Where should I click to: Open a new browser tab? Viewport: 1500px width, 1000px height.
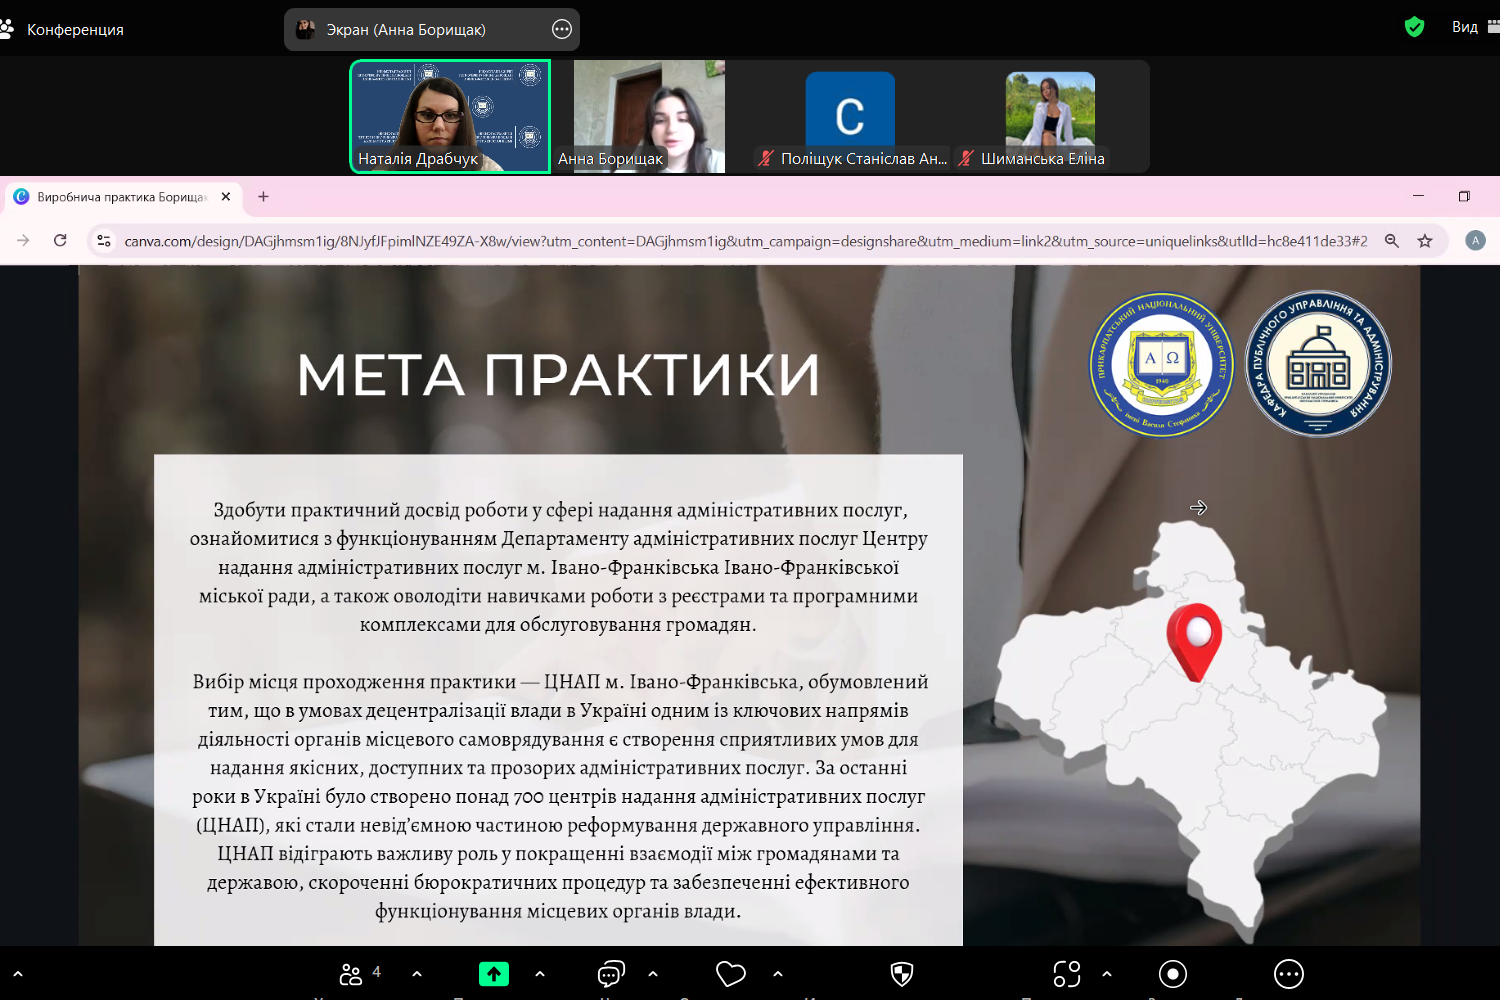click(x=263, y=197)
